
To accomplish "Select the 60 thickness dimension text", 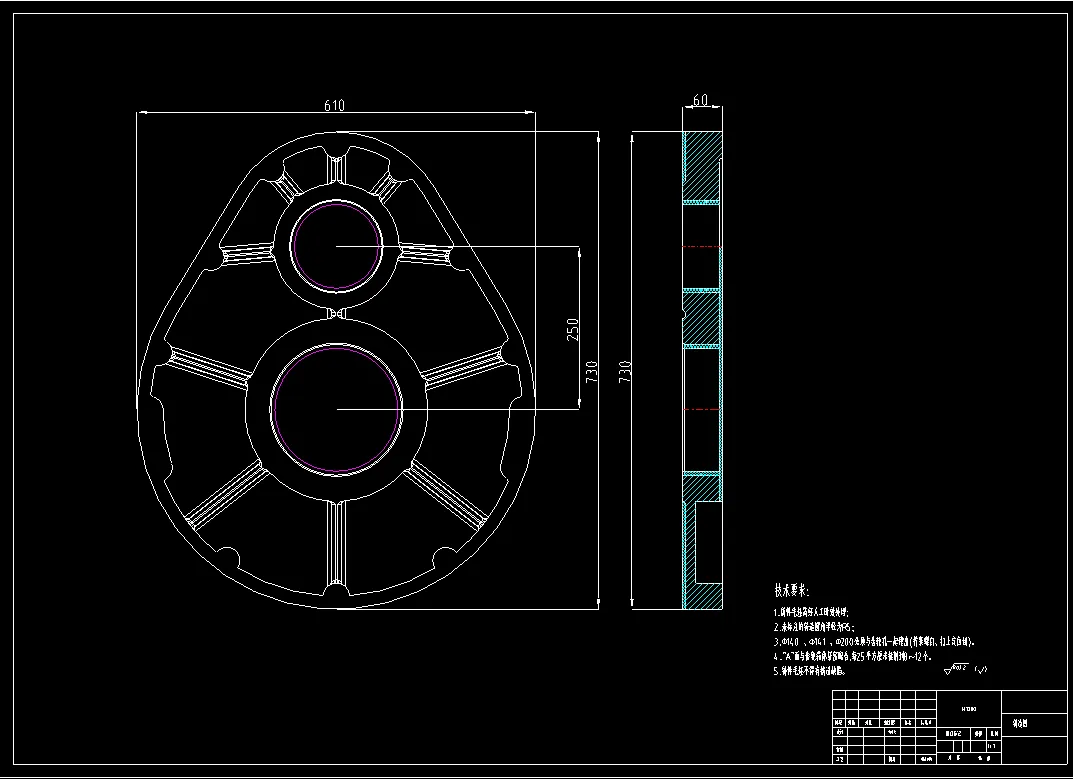I will (701, 100).
